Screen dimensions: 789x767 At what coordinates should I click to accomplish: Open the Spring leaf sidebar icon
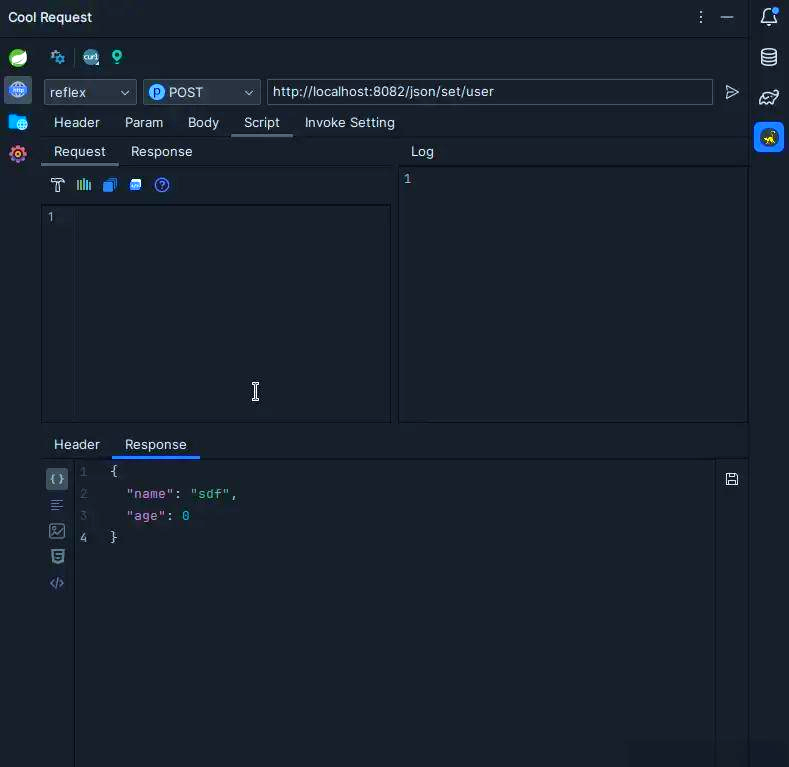point(18,58)
